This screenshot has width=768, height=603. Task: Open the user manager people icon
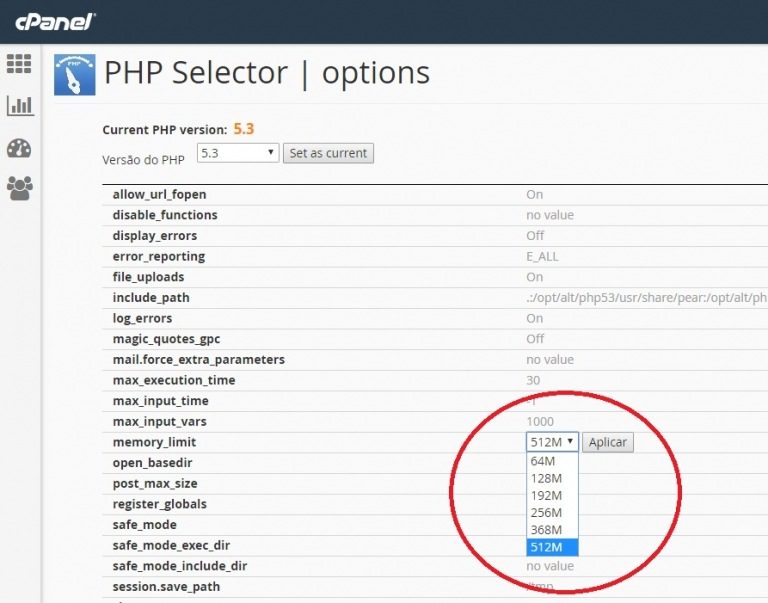(x=19, y=188)
